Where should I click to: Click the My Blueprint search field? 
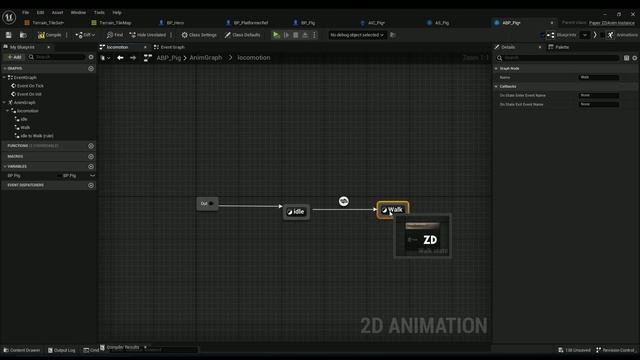tap(57, 57)
